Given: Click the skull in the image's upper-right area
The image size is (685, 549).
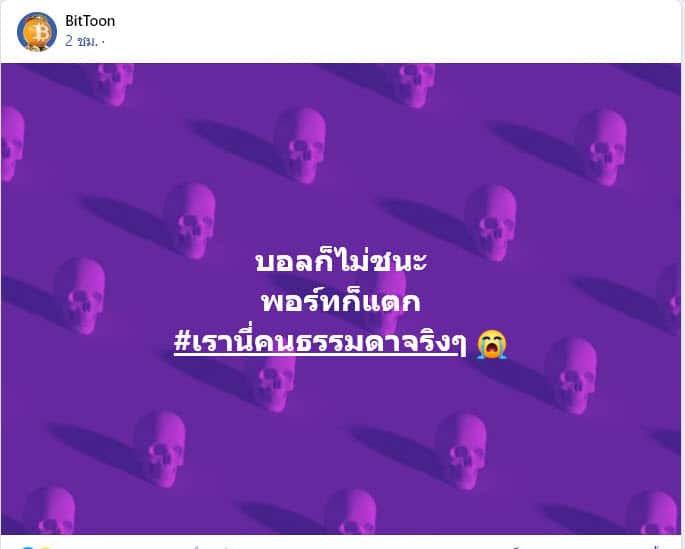Looking at the screenshot, I should tap(601, 147).
